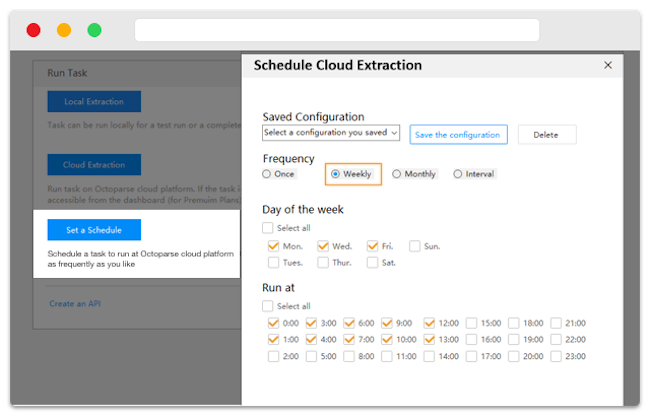The height and width of the screenshot is (416, 650).
Task: Select the Monthly frequency option
Action: (397, 174)
